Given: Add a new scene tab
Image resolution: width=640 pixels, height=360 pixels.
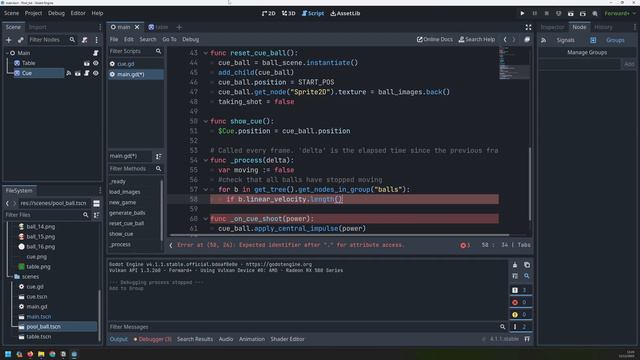Looking at the screenshot, I should coord(179,27).
